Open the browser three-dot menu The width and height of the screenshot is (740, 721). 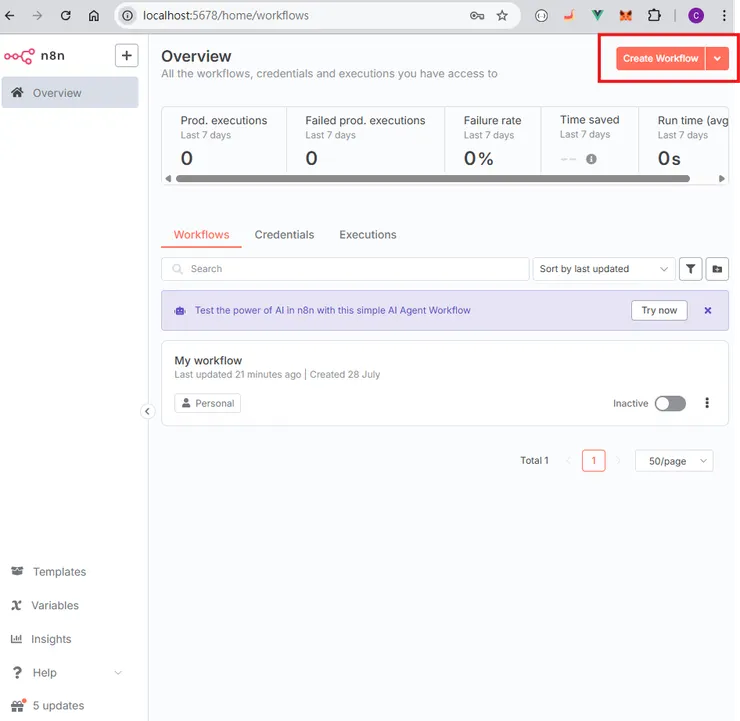tap(724, 16)
